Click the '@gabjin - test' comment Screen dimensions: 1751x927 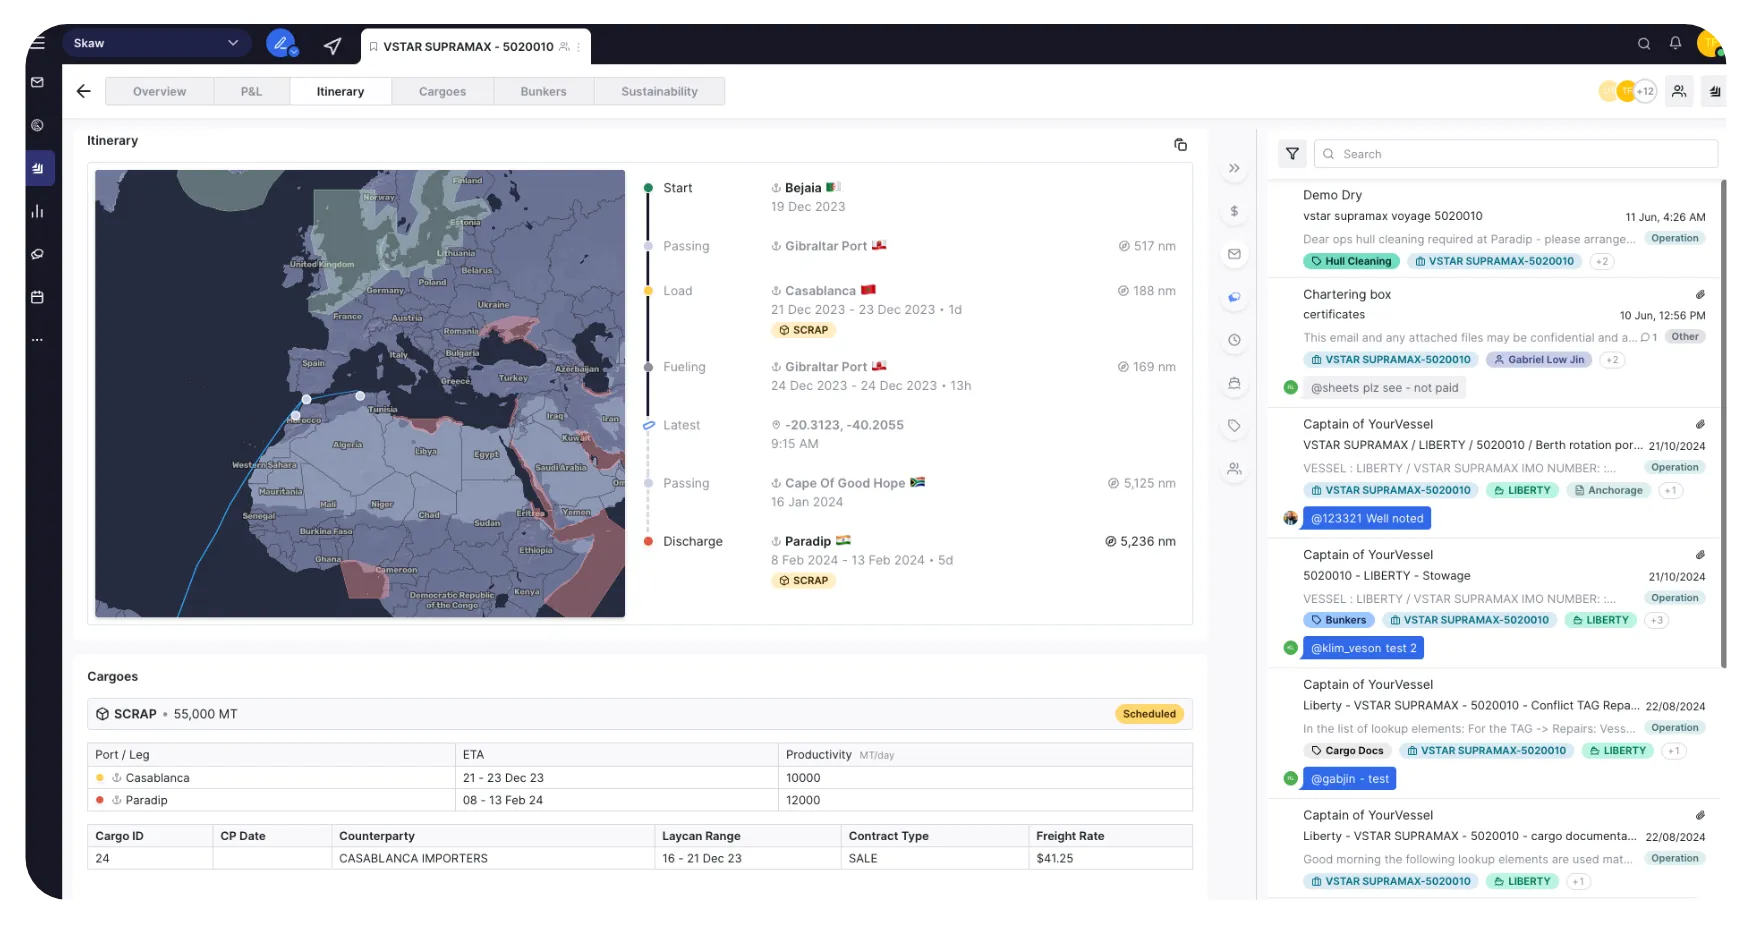[x=1349, y=779]
